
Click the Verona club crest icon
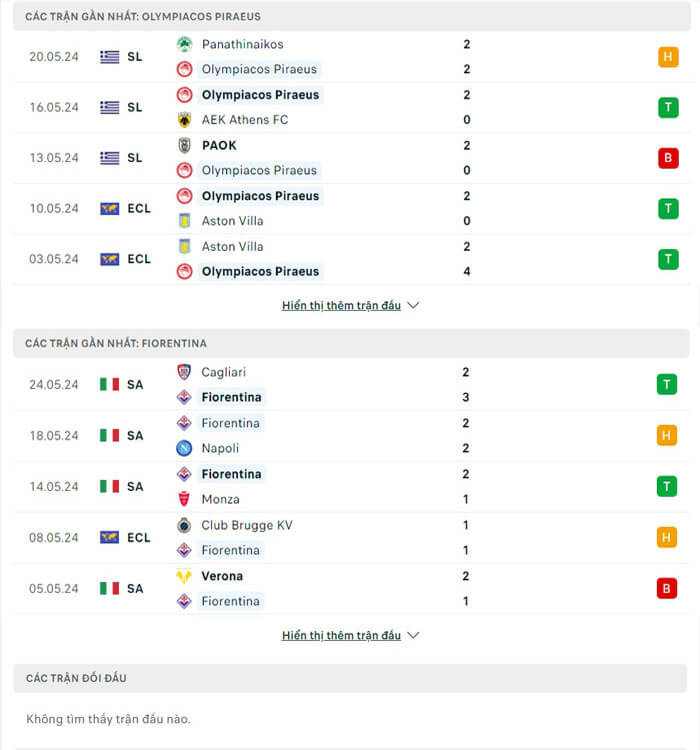pos(184,576)
